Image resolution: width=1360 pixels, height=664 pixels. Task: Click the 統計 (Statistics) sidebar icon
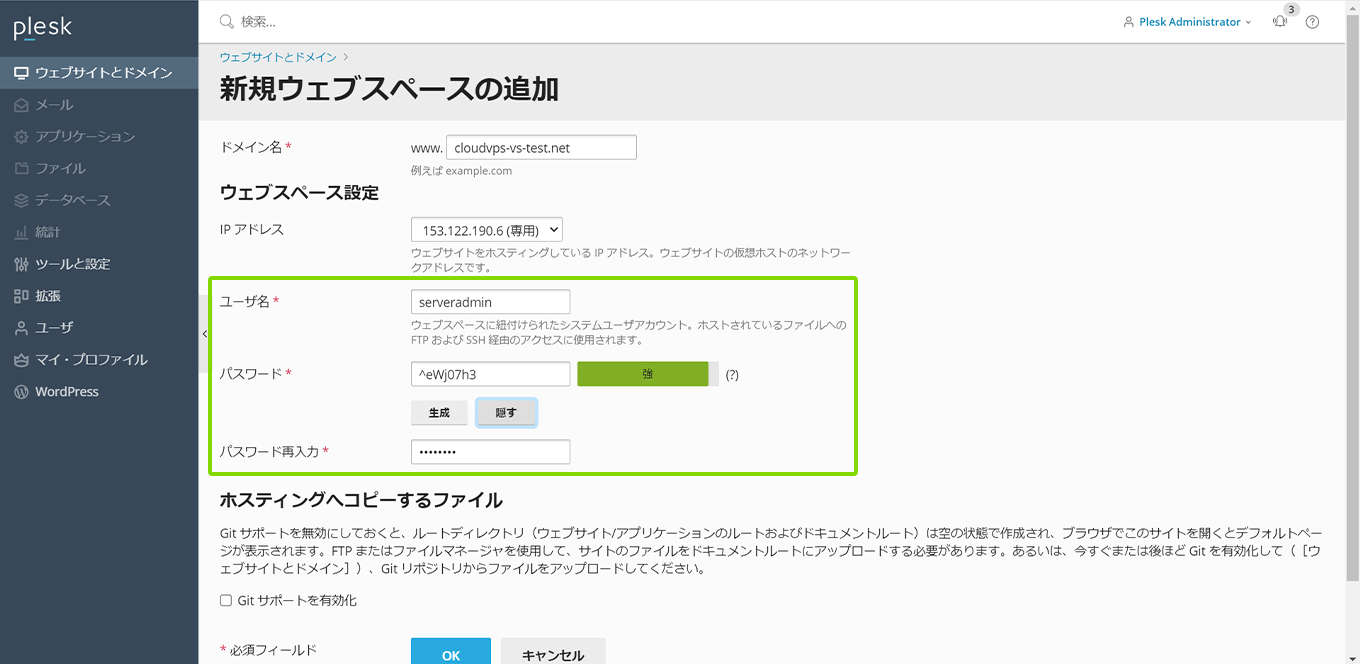click(21, 231)
